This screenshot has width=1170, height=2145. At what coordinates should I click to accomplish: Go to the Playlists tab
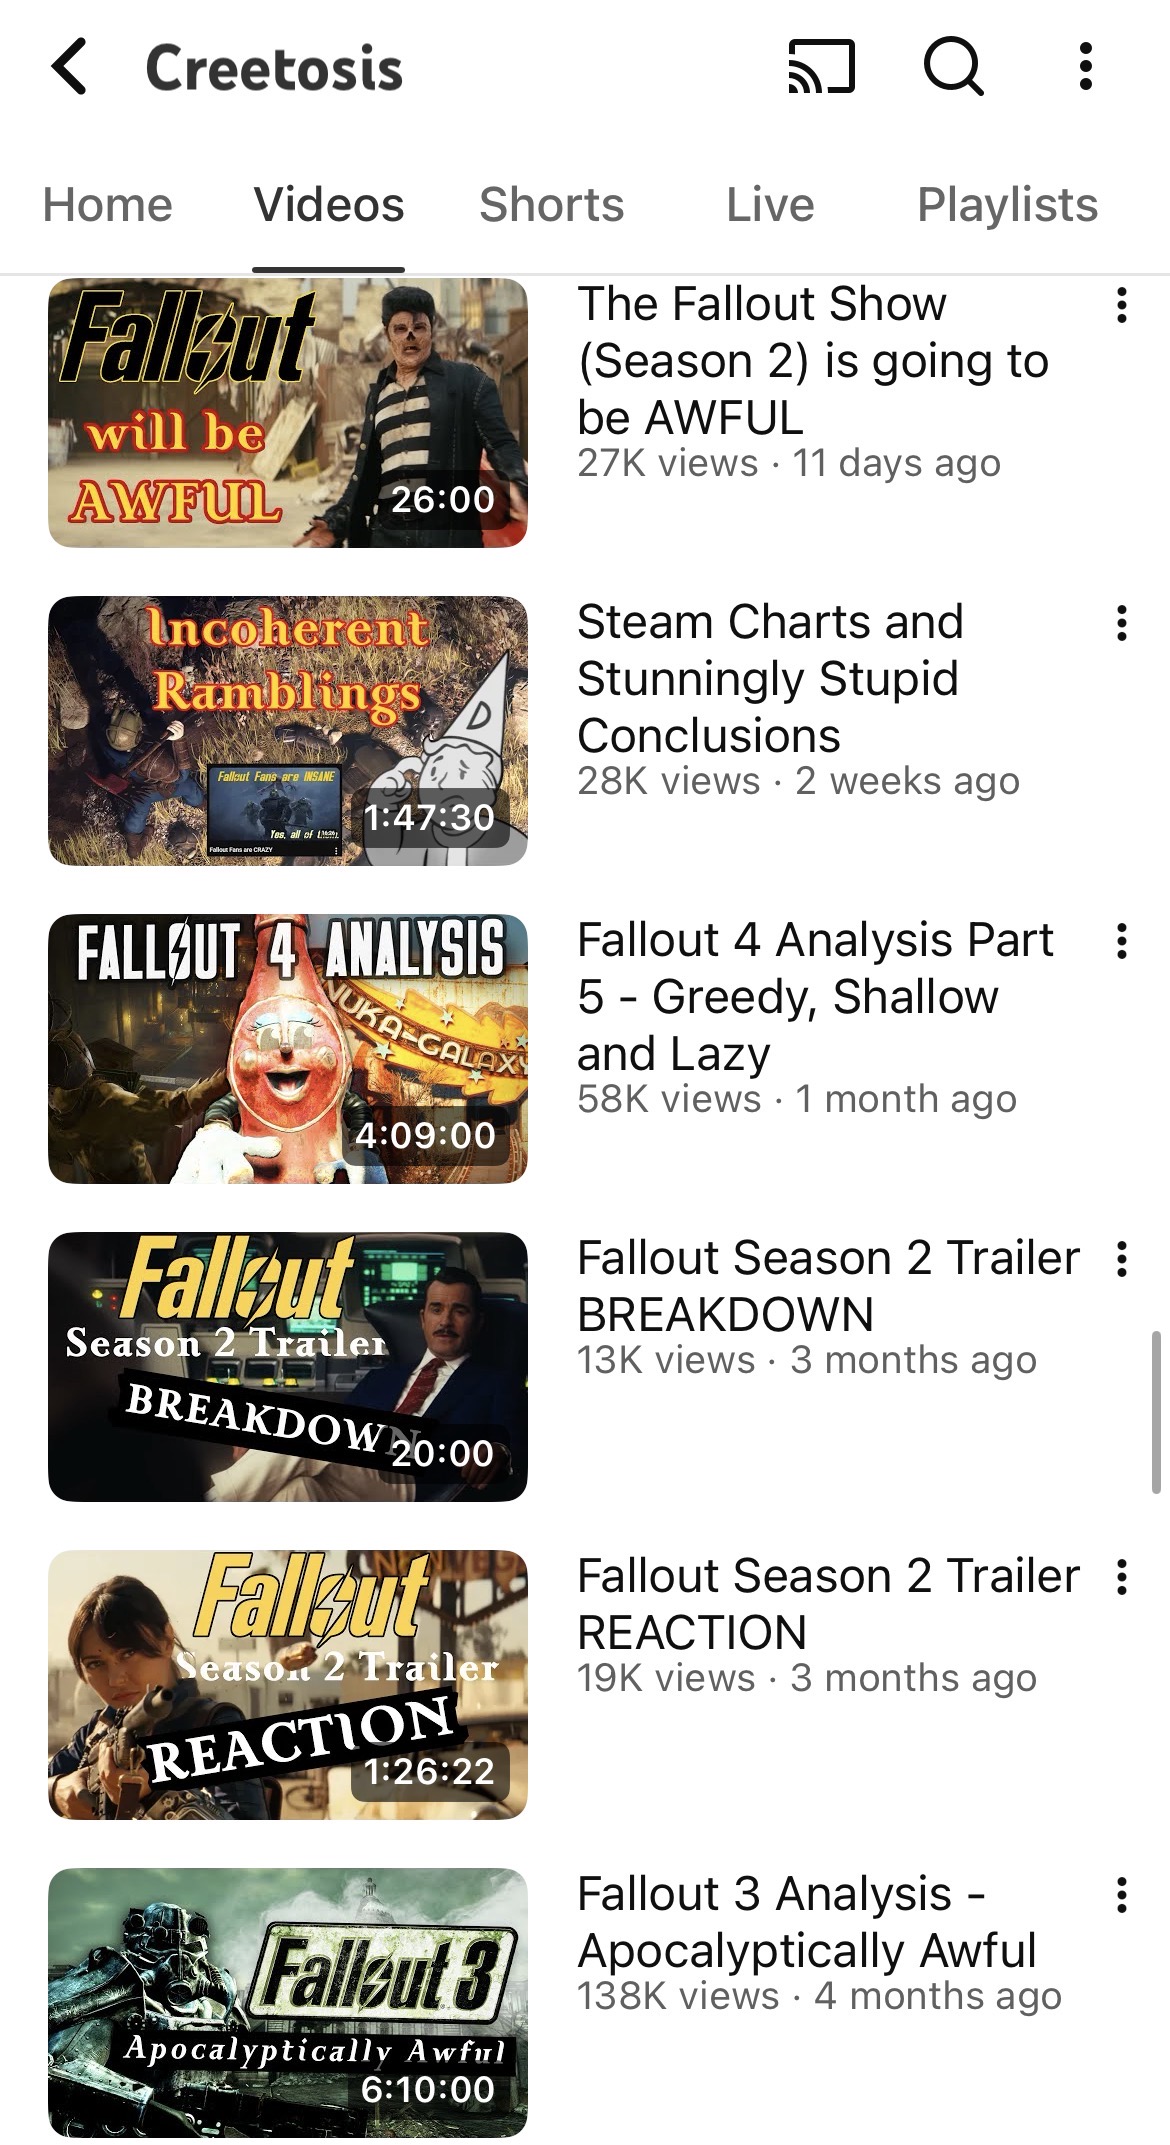point(1007,205)
